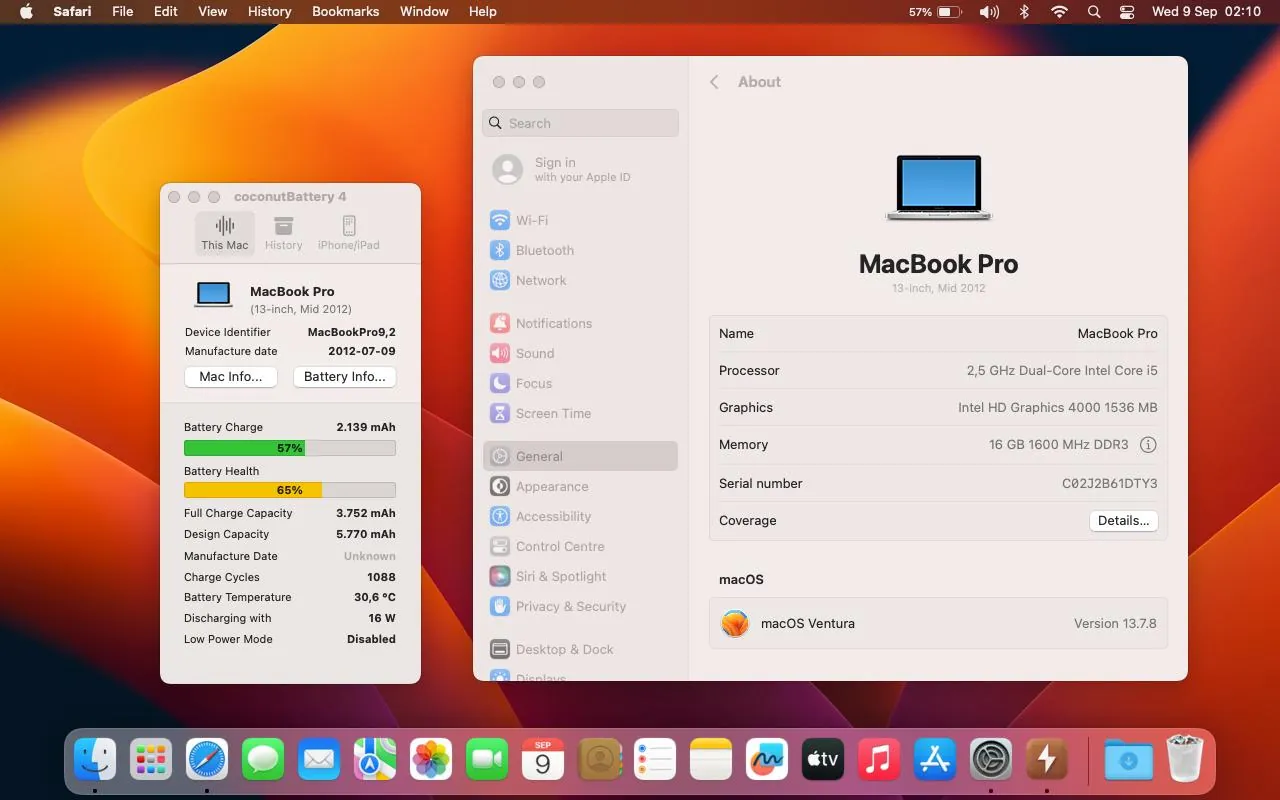Click the battery status icon in the menu bar
The height and width of the screenshot is (800, 1280).
click(x=949, y=12)
